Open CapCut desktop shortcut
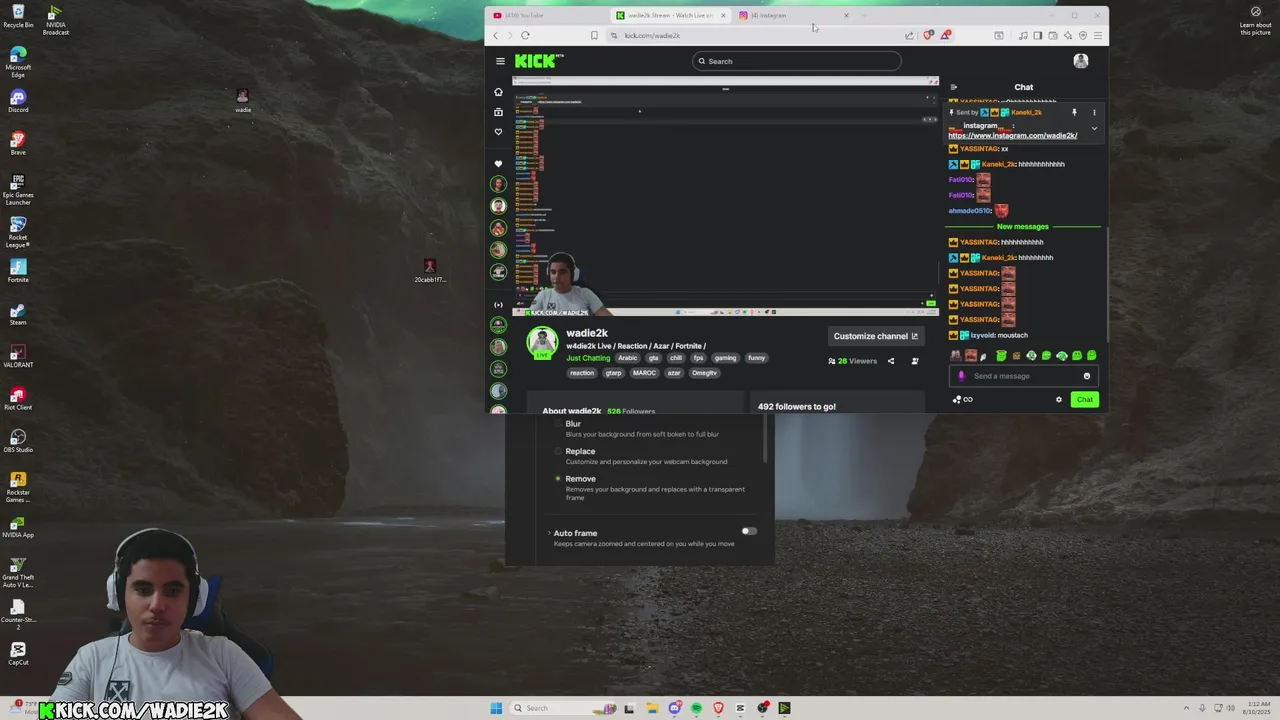Viewport: 1280px width, 720px height. (18, 653)
